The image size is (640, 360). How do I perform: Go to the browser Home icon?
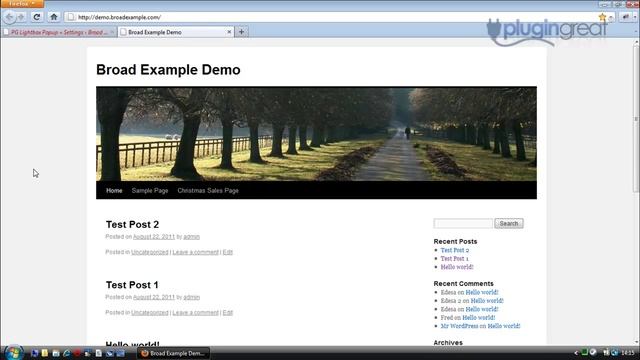point(54,17)
